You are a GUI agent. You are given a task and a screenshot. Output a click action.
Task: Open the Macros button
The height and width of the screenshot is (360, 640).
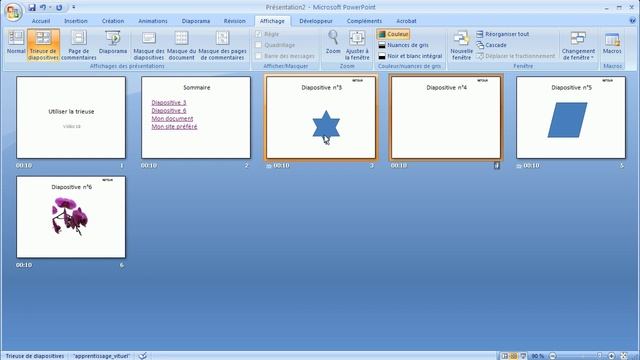612,42
